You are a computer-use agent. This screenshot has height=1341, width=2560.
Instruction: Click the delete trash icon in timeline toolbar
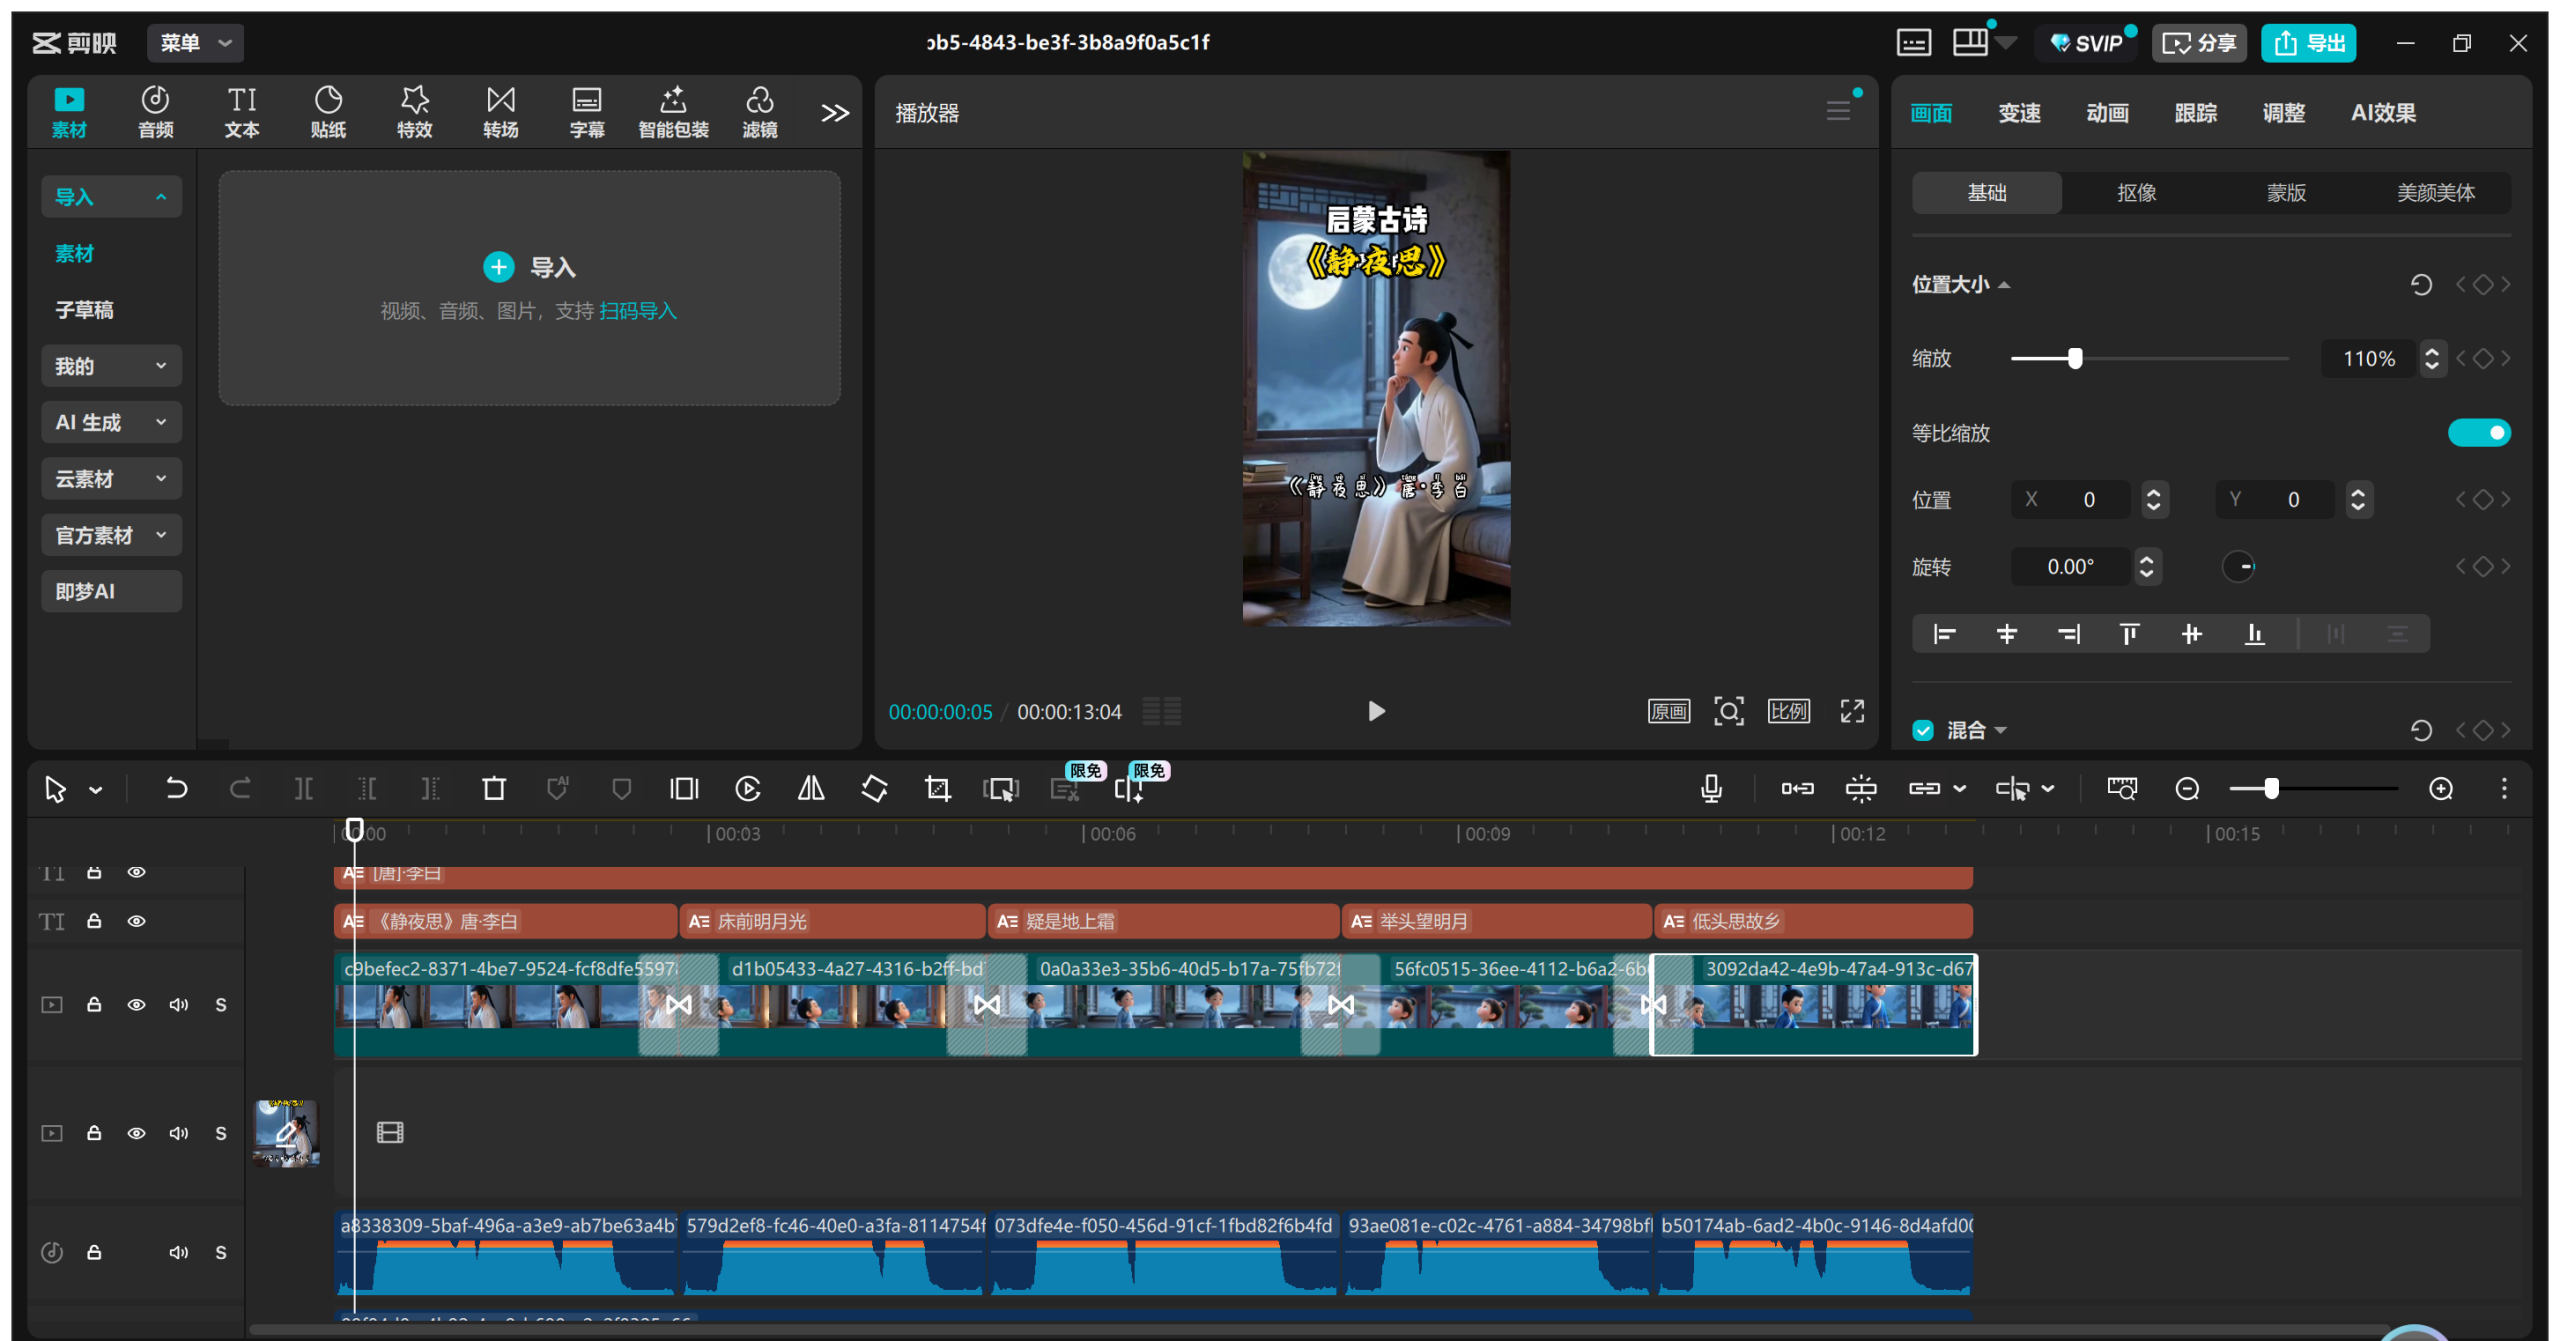click(494, 789)
